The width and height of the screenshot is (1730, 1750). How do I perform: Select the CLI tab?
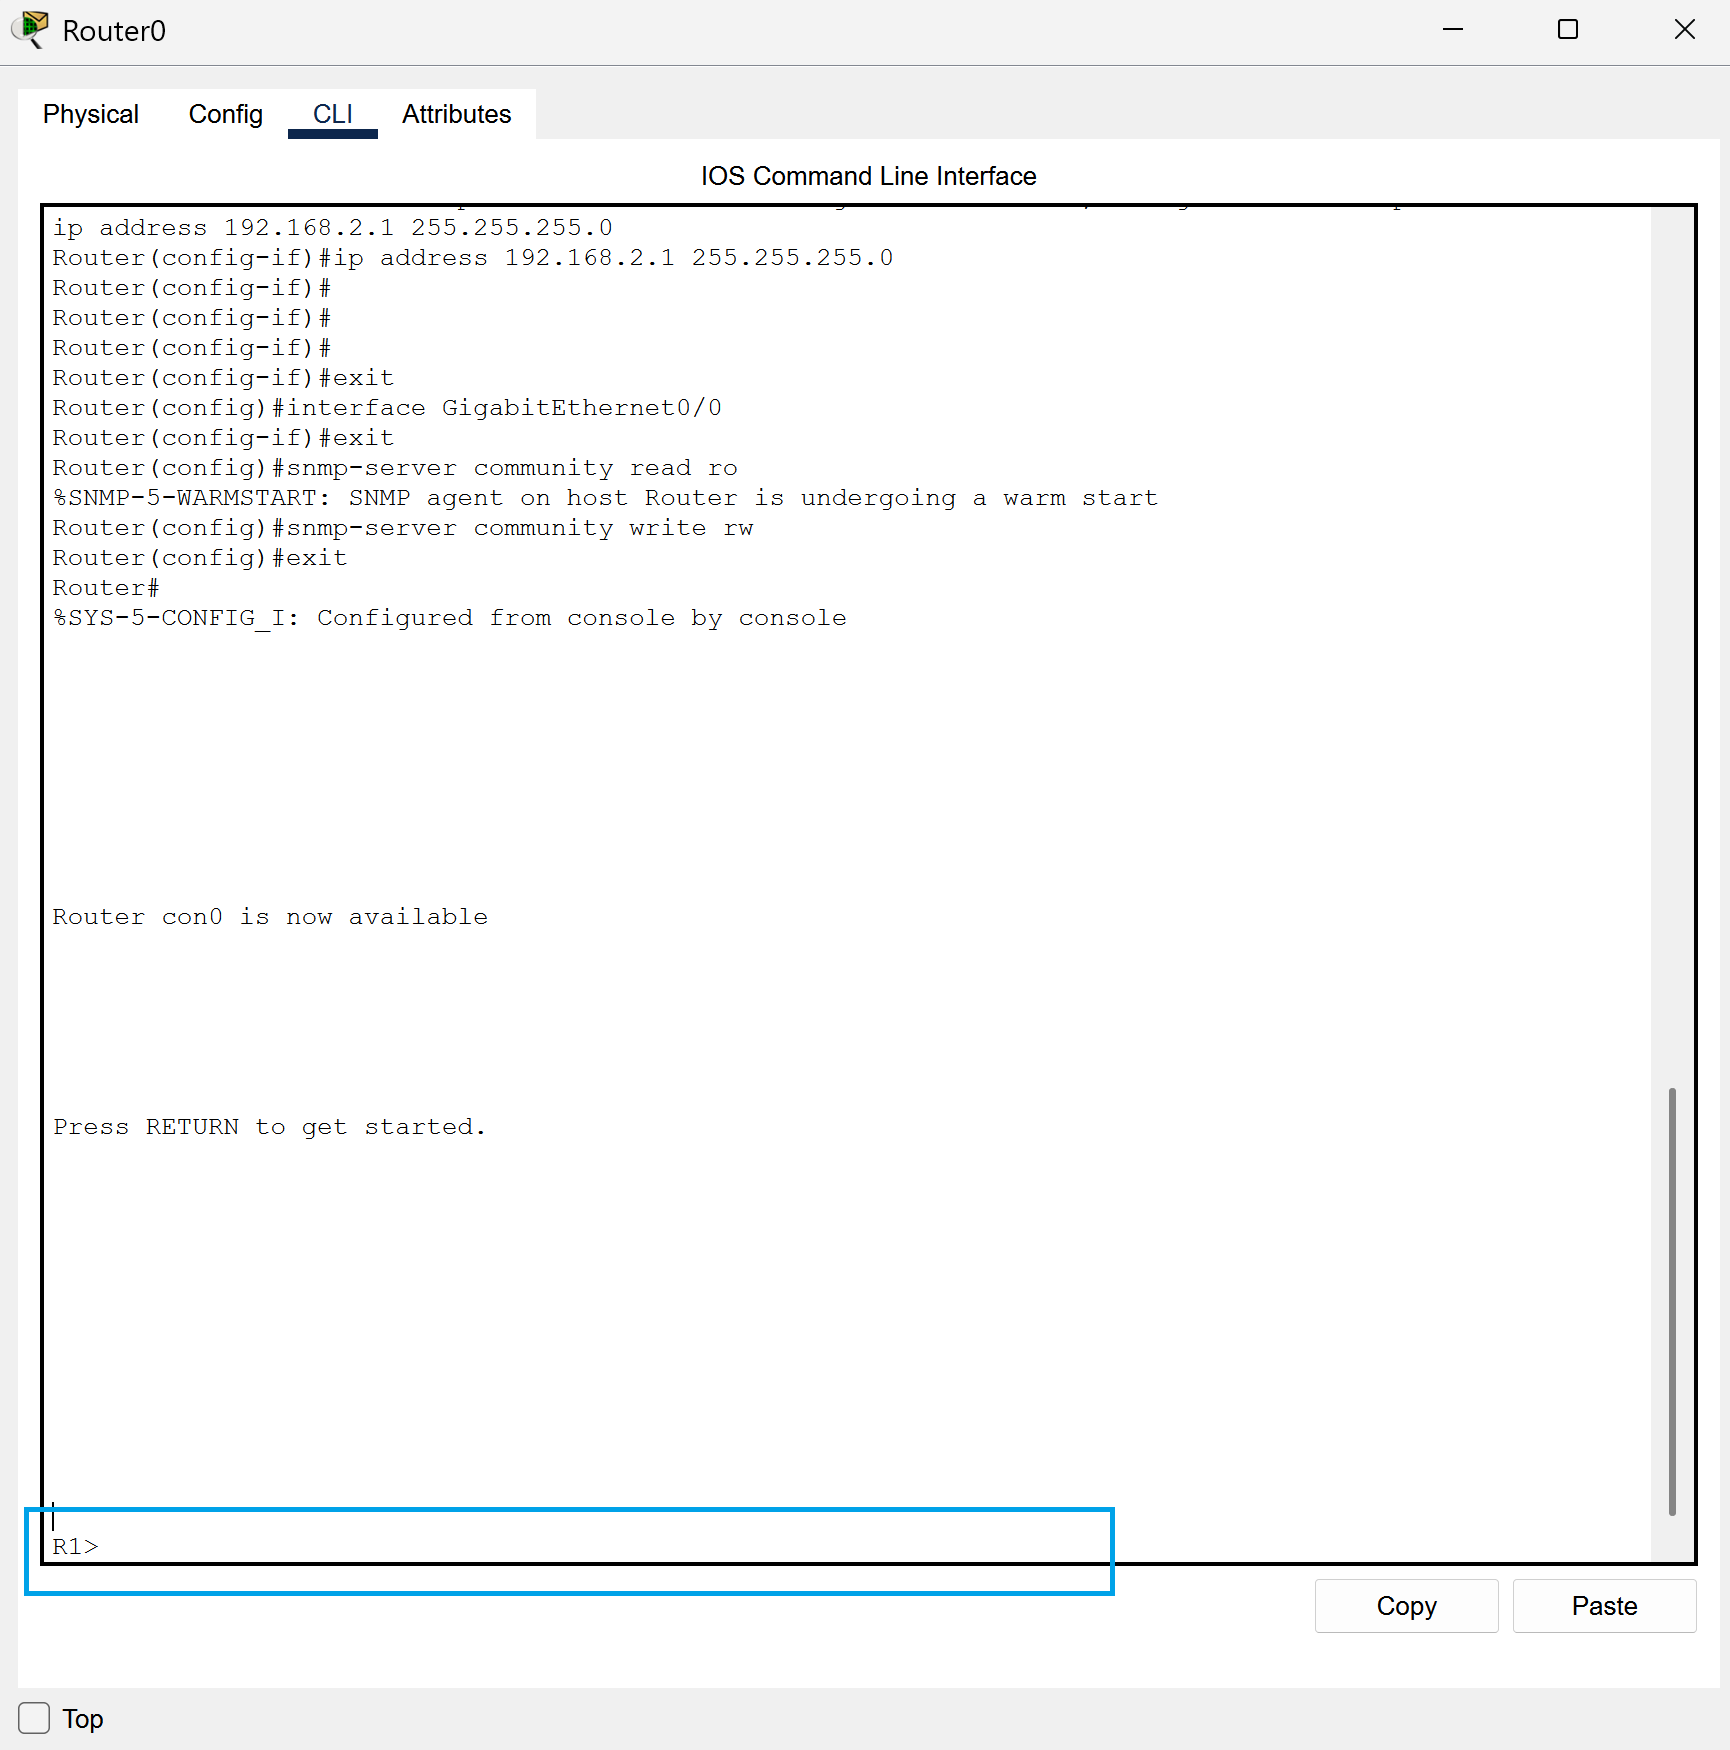[332, 114]
